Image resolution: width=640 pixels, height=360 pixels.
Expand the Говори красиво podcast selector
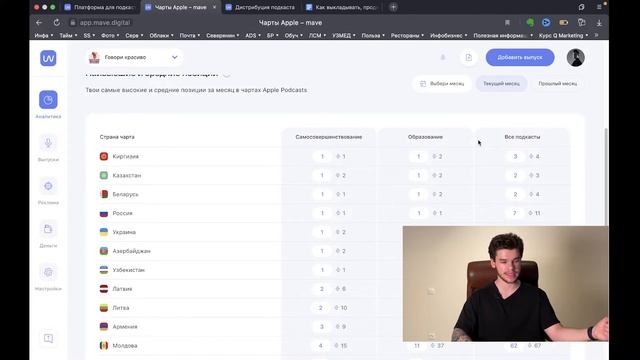coord(134,58)
